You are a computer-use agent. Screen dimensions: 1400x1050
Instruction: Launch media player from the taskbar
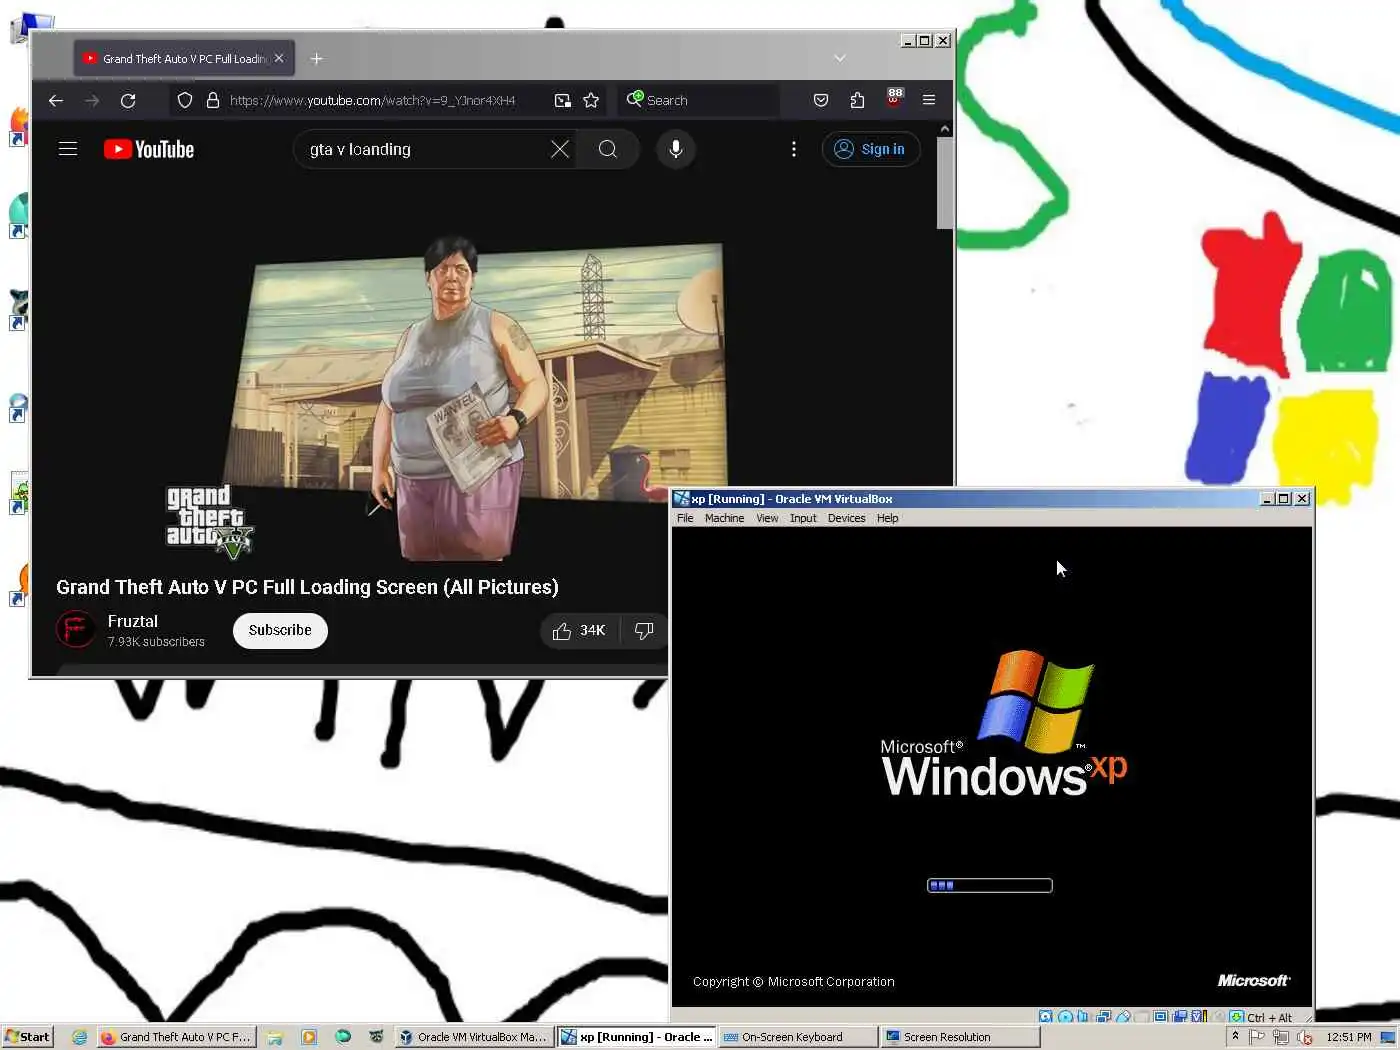[x=309, y=1037]
